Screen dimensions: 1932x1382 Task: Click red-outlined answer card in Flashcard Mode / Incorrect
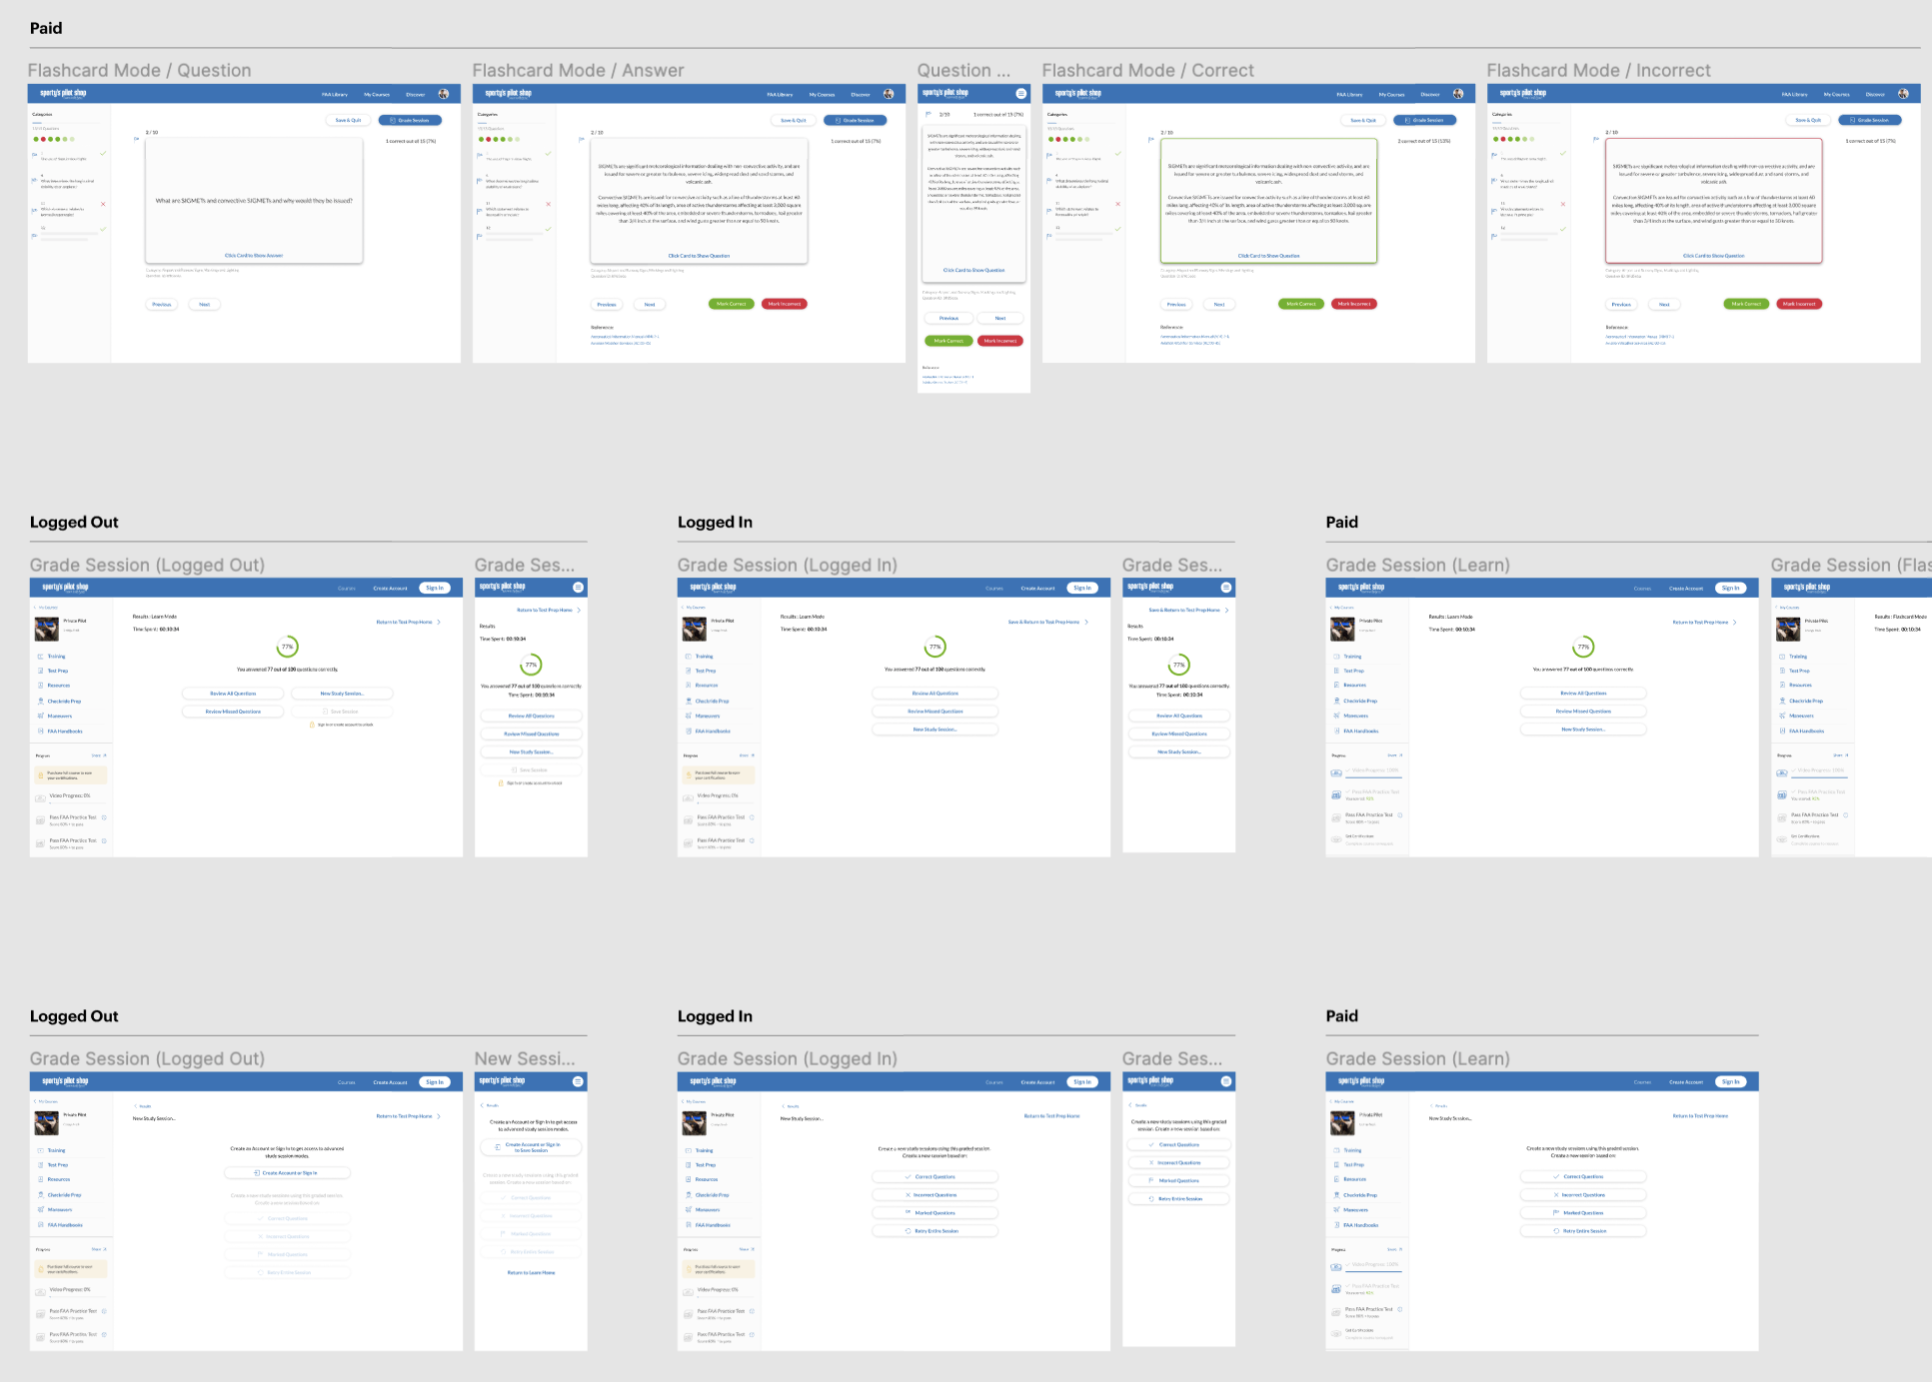pos(1714,201)
